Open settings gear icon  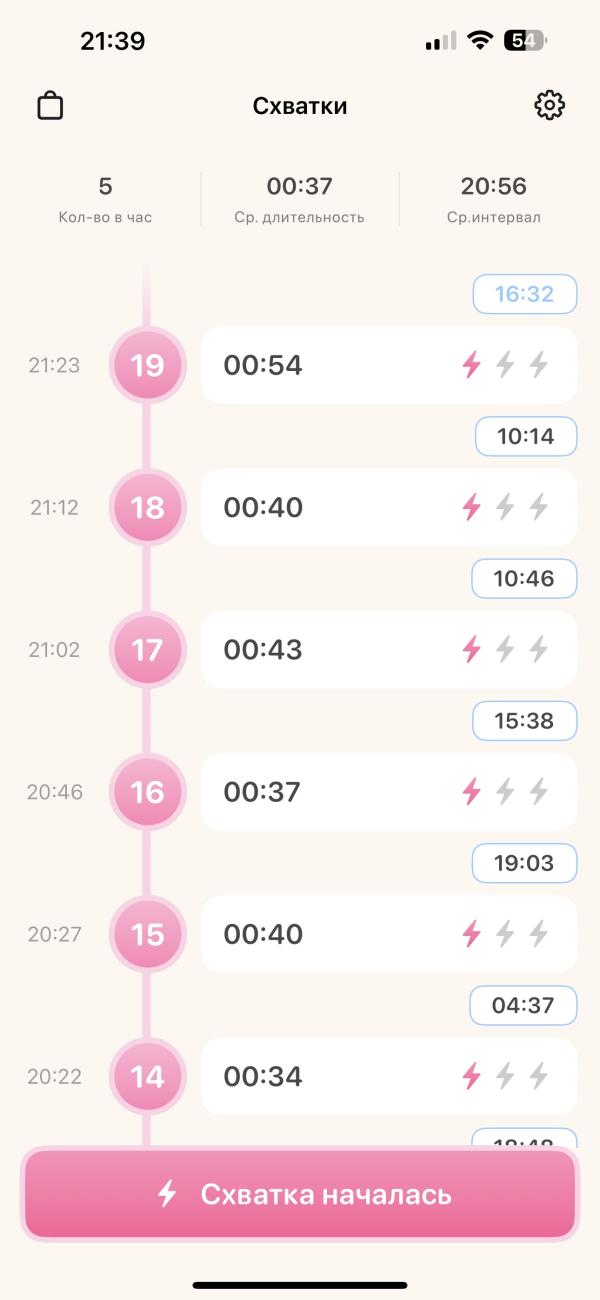(549, 105)
